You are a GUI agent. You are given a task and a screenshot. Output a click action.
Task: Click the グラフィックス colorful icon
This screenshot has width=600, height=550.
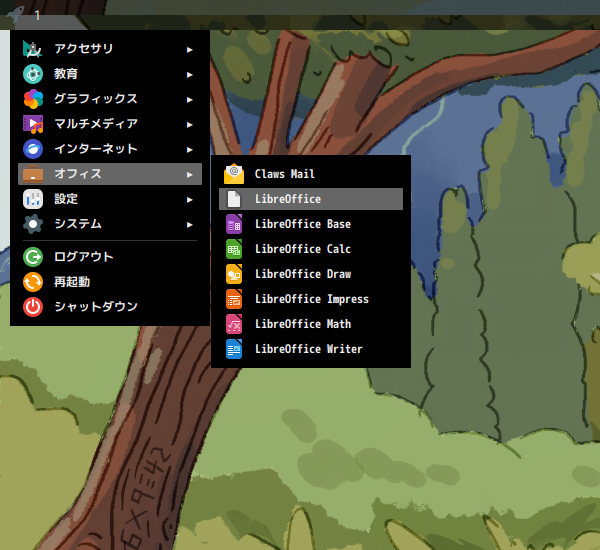(x=33, y=99)
